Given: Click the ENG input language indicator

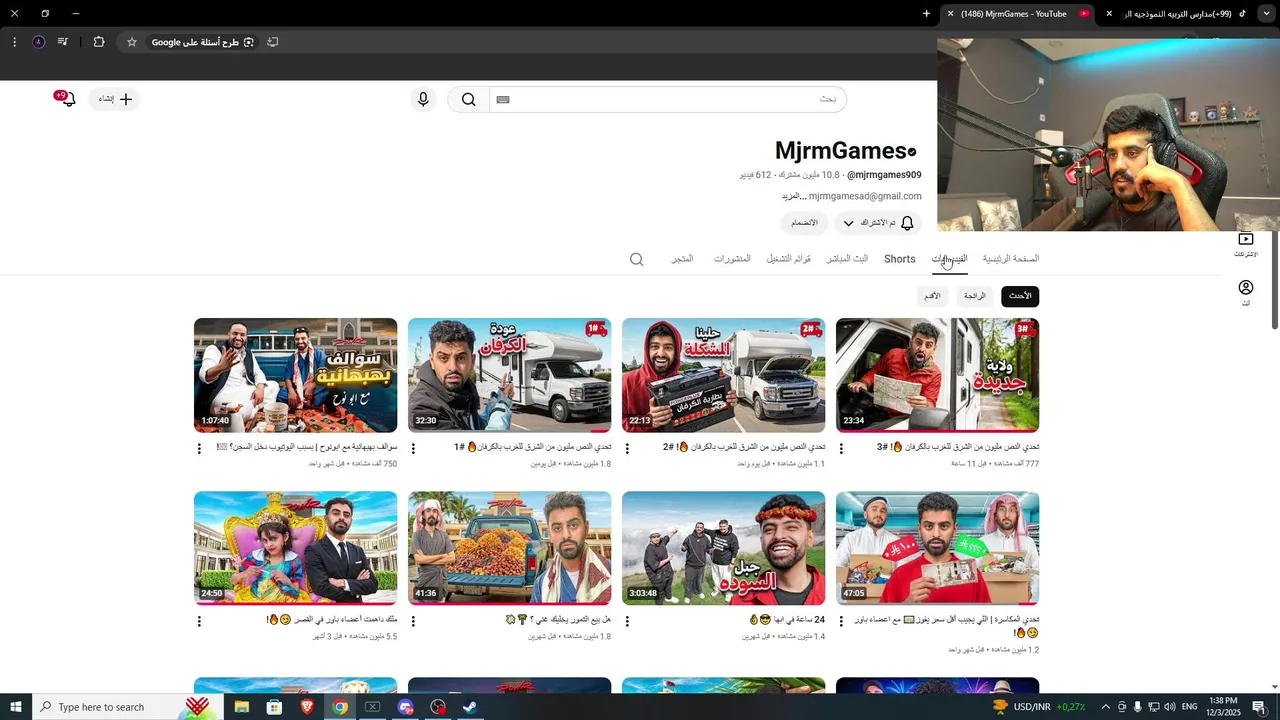Looking at the screenshot, I should click(1189, 707).
